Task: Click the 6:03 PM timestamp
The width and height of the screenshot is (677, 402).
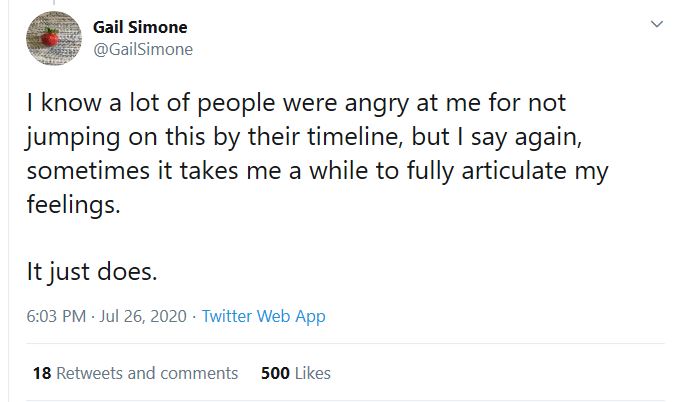Action: coord(57,316)
